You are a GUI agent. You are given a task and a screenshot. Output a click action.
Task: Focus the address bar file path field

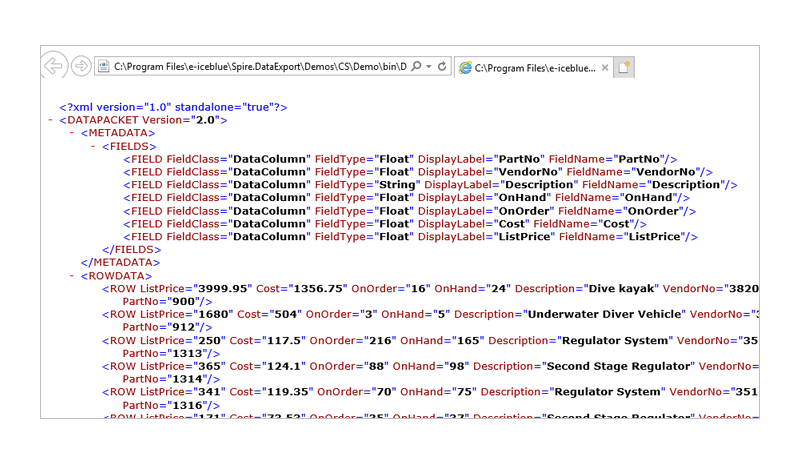[258, 67]
